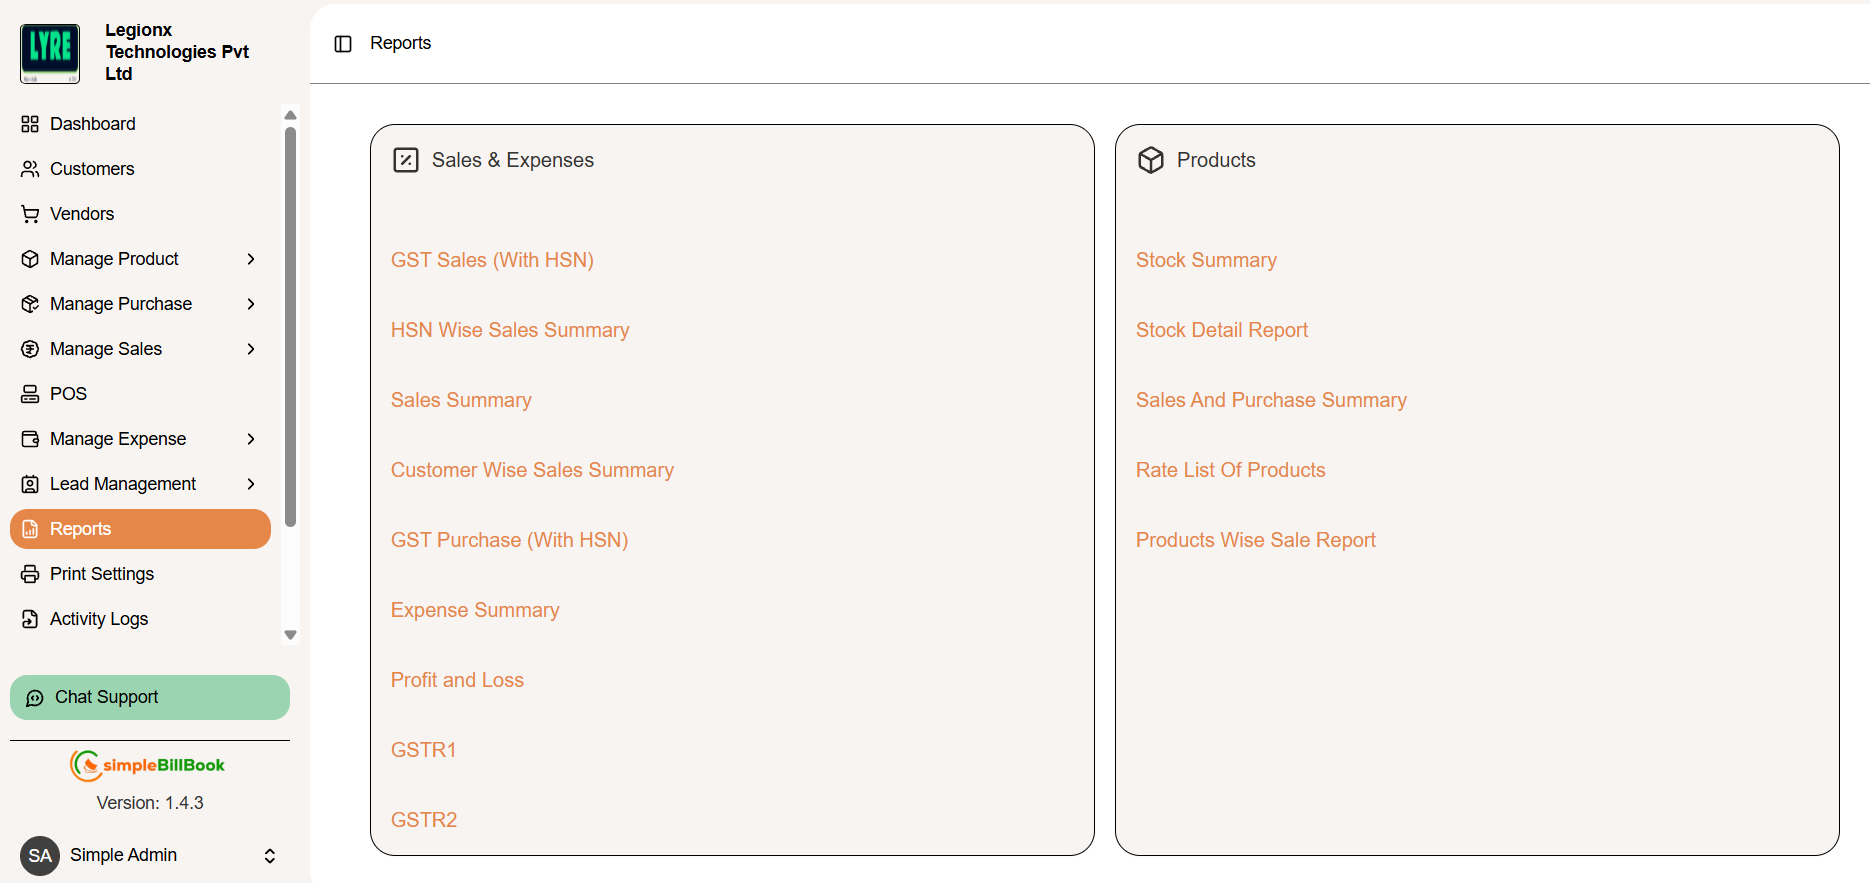Click the Manage Sales rupee icon
Viewport: 1870px width, 883px height.
[x=30, y=349]
